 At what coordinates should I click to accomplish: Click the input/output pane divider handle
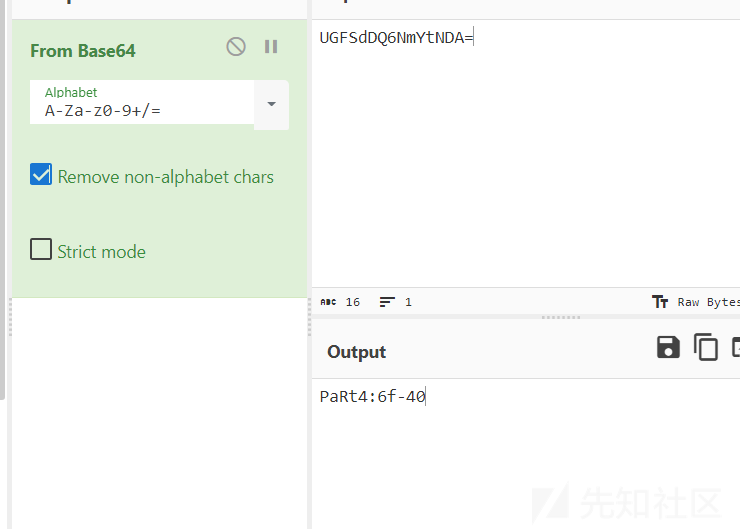pos(561,318)
